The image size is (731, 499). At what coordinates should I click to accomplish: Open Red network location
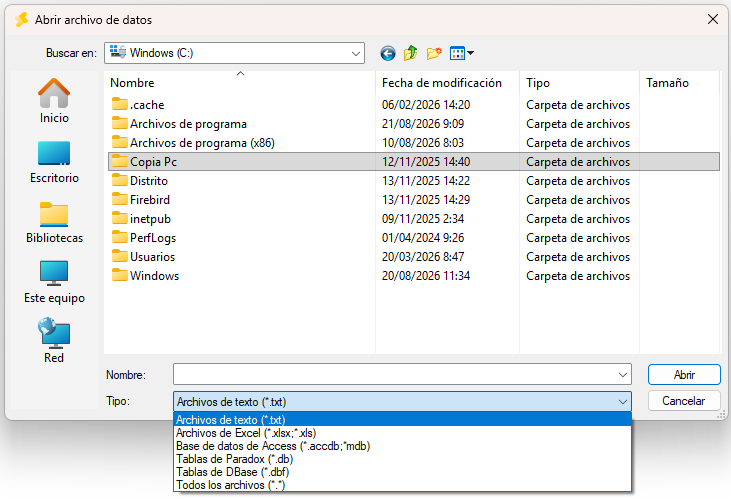[x=54, y=341]
